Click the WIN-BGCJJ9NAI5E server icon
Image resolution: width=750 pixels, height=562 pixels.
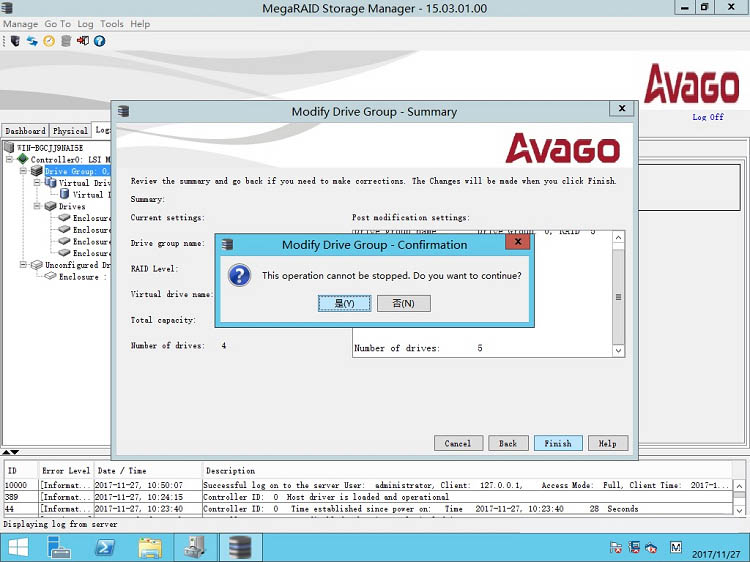coord(9,147)
